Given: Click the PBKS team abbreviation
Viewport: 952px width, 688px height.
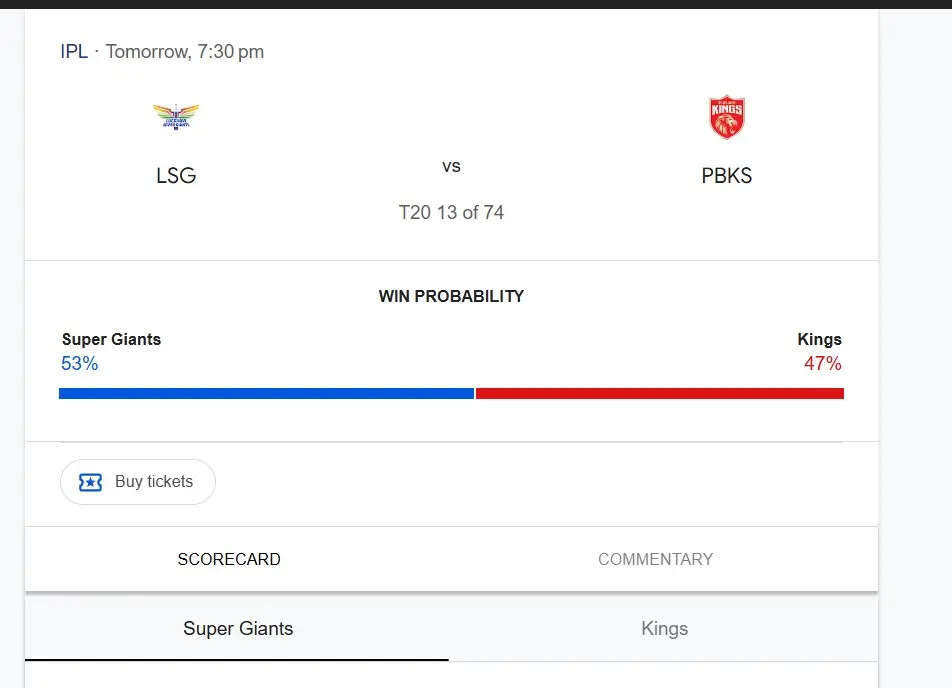Looking at the screenshot, I should 727,176.
